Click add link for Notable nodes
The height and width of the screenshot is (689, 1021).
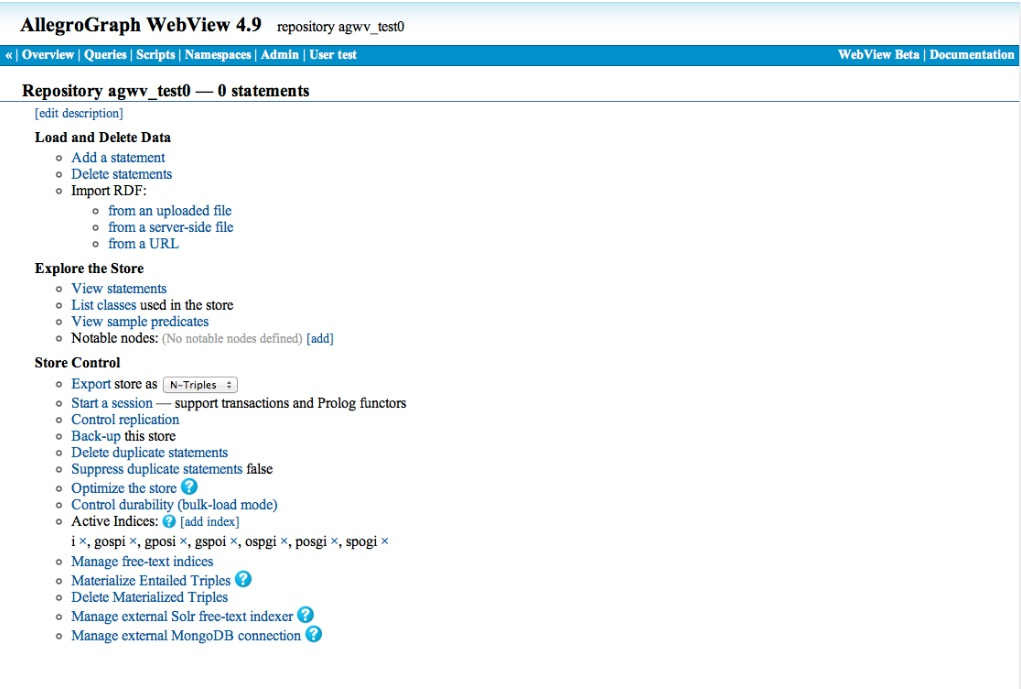320,339
